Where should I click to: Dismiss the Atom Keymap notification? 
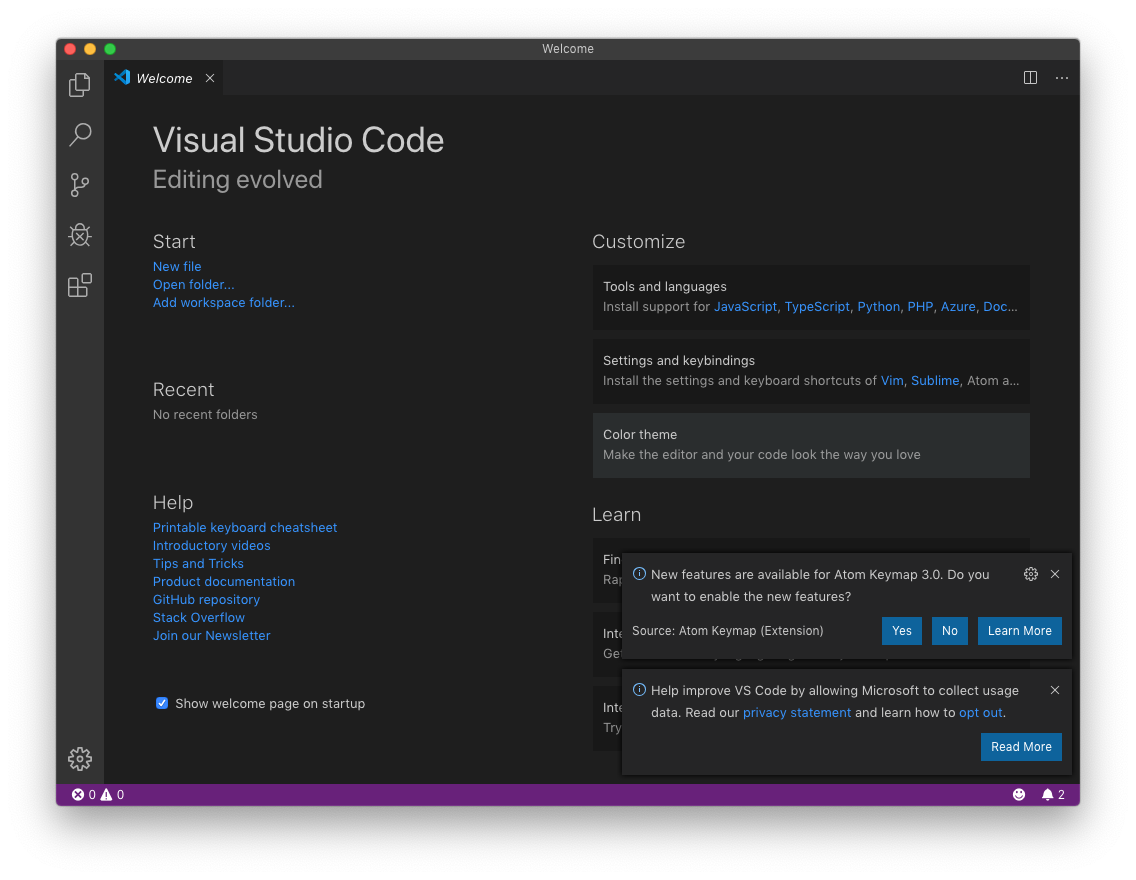pos(1055,574)
